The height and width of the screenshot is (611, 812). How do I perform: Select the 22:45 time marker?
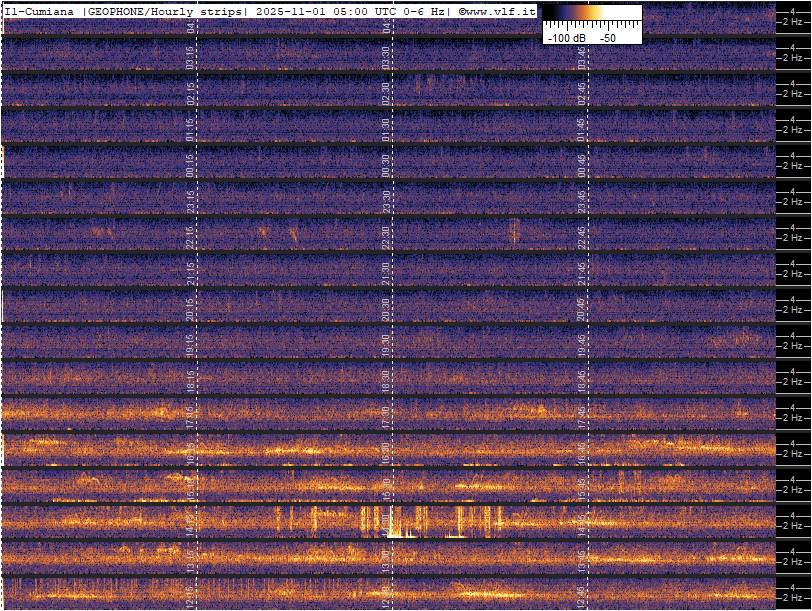point(581,236)
